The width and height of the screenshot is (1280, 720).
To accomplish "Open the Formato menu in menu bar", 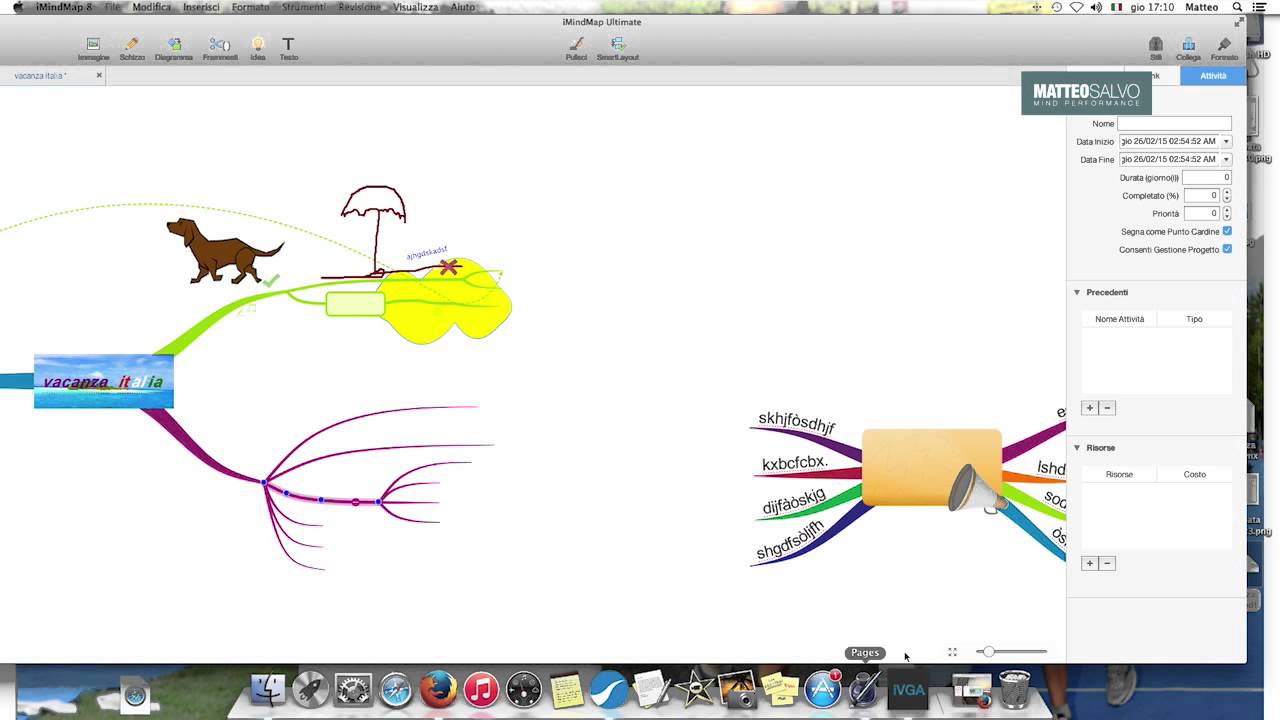I will tap(250, 7).
